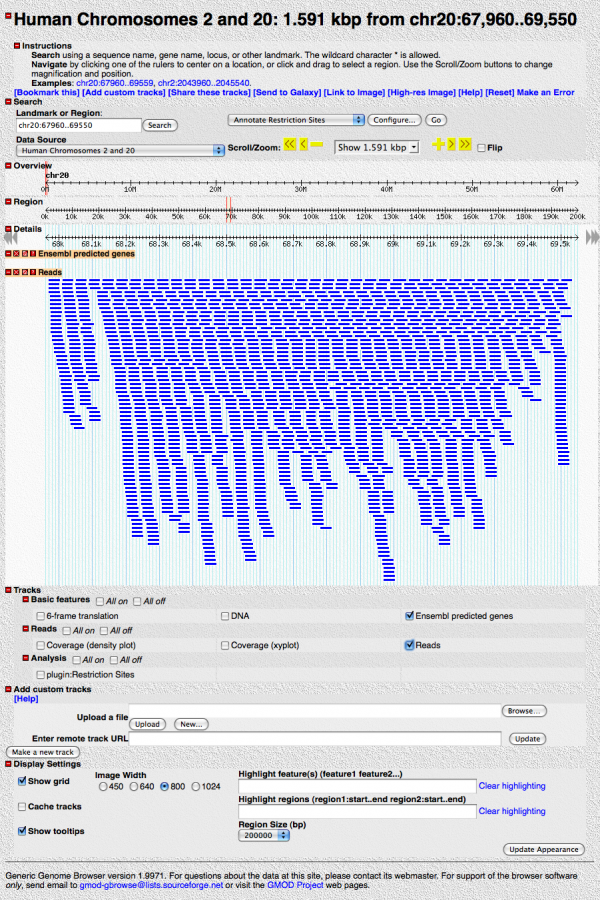Screen dimensions: 600x900
Task: Collapse the Region section
Action: click(9, 201)
